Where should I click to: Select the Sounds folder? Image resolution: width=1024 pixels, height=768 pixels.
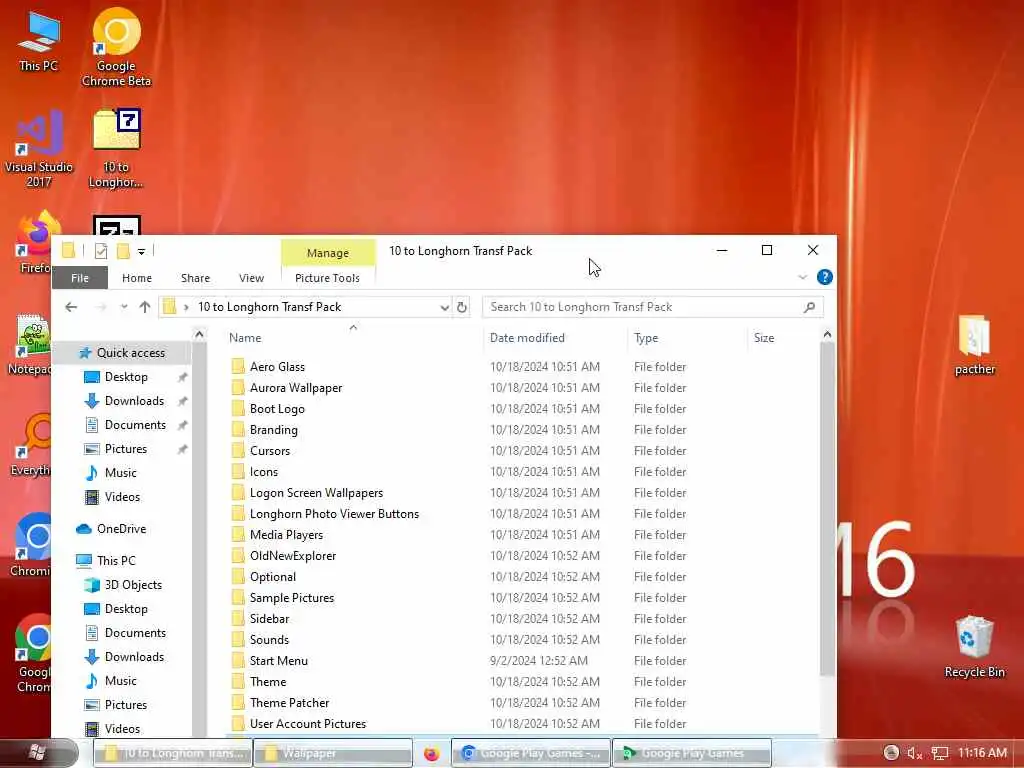pos(268,640)
